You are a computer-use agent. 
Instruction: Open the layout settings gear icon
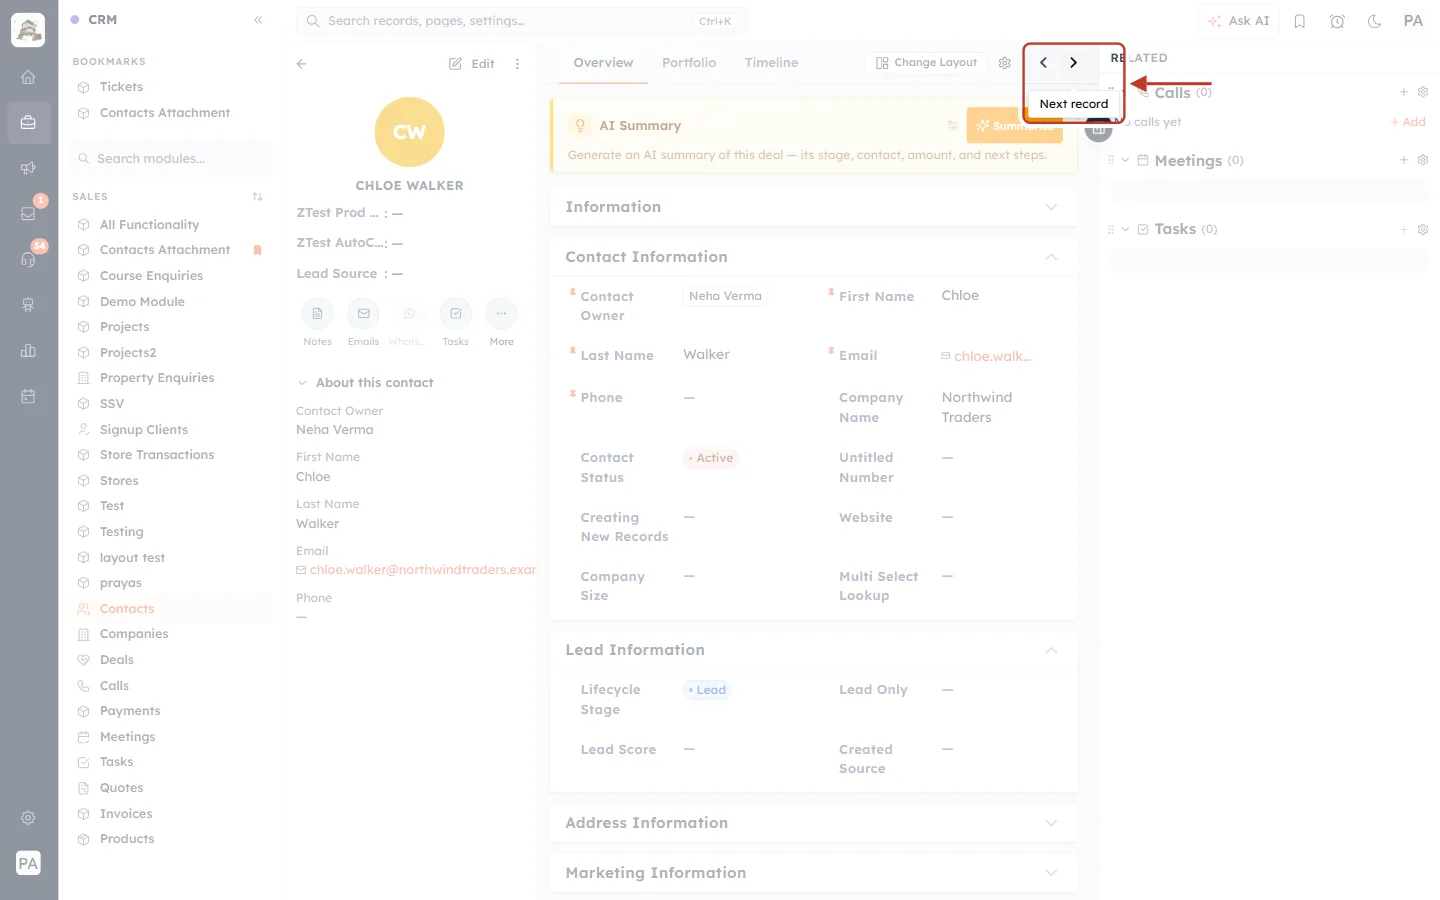[1005, 63]
